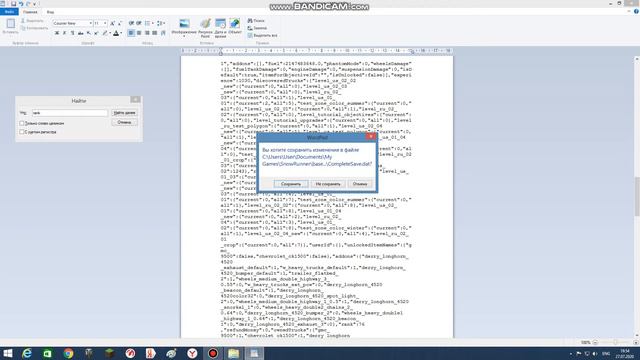Click the font color A icon

tap(116, 33)
